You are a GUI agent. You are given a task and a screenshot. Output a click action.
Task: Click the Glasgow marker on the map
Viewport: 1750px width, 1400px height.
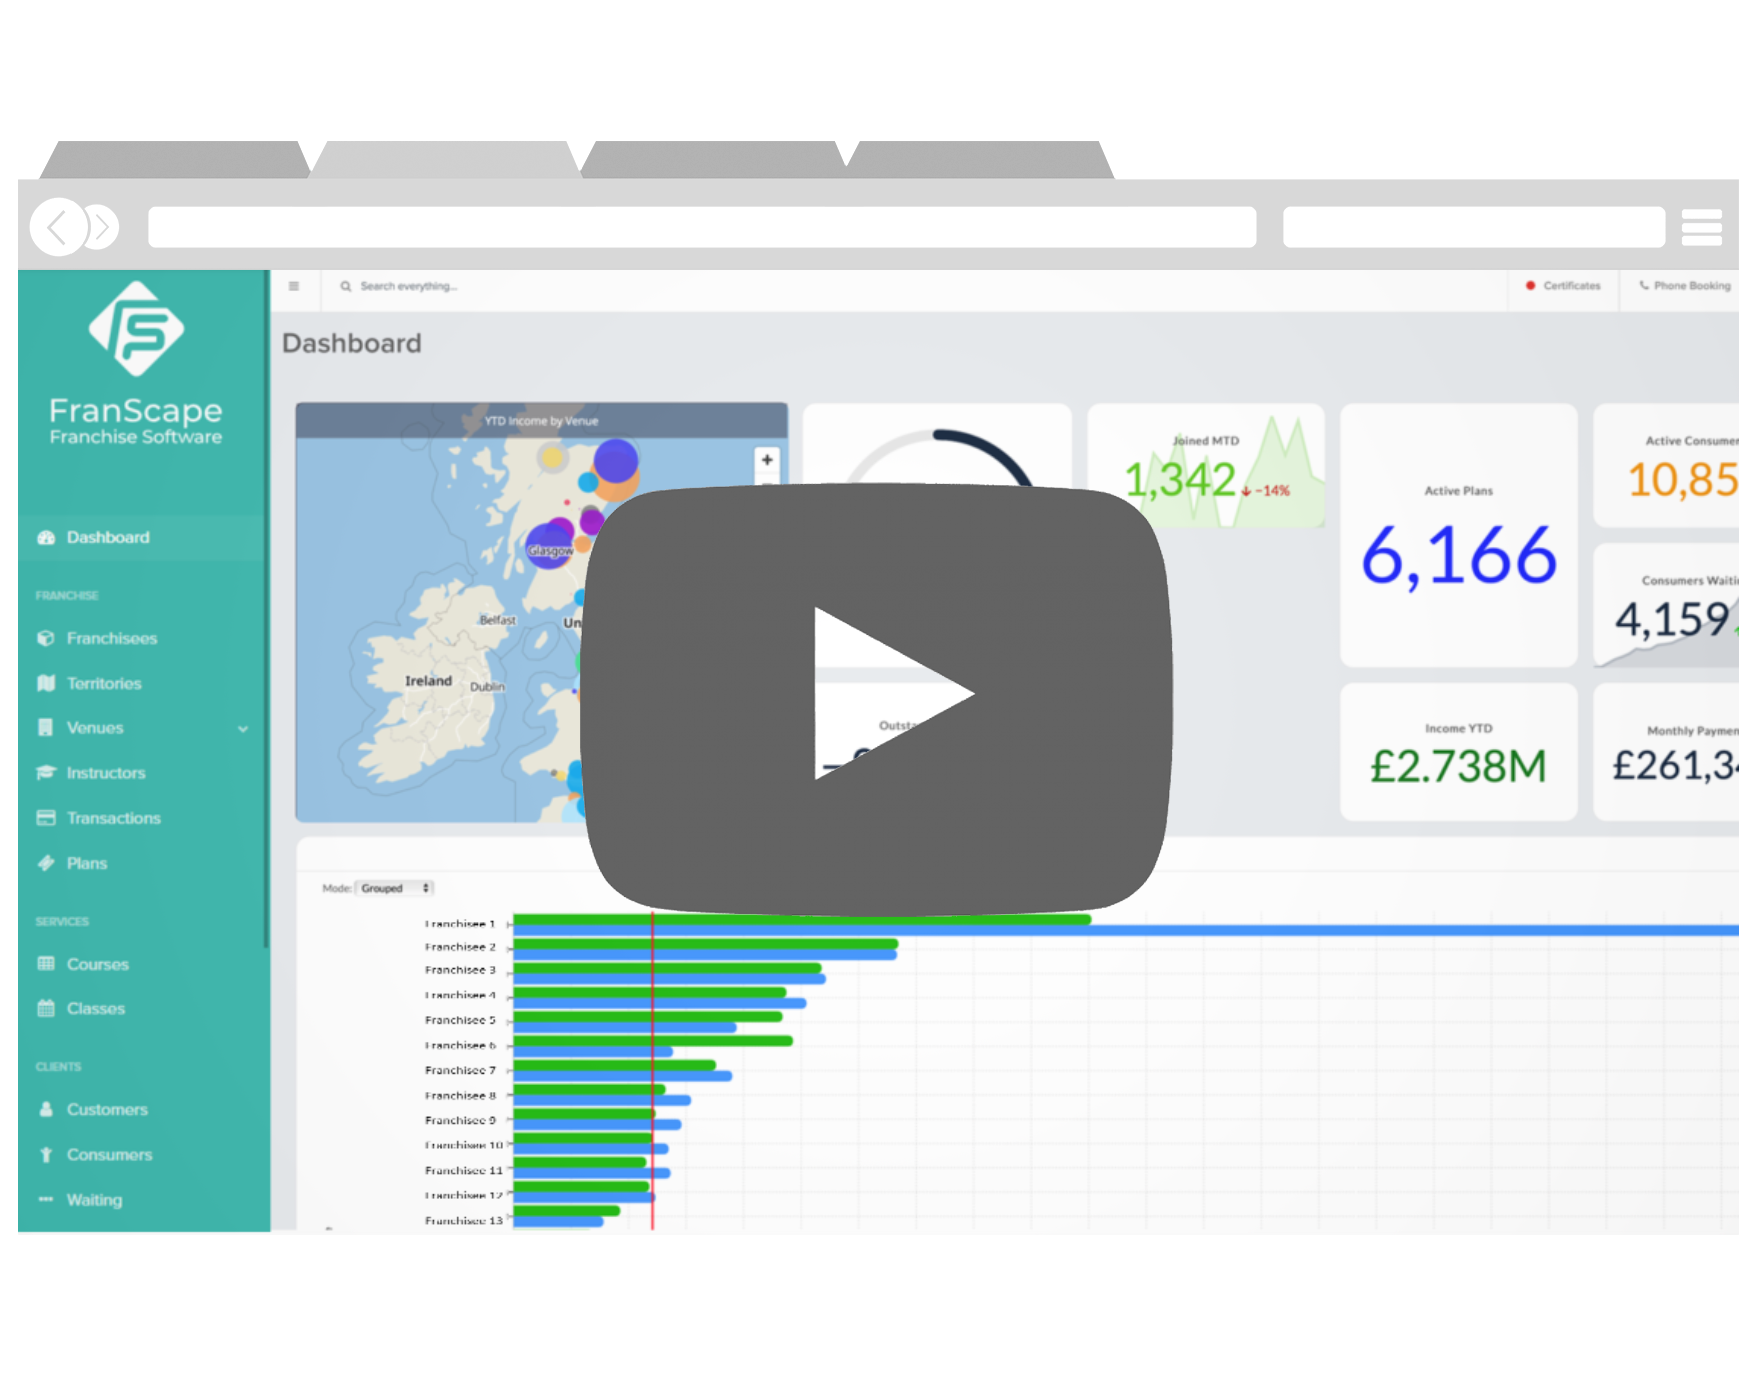[549, 547]
